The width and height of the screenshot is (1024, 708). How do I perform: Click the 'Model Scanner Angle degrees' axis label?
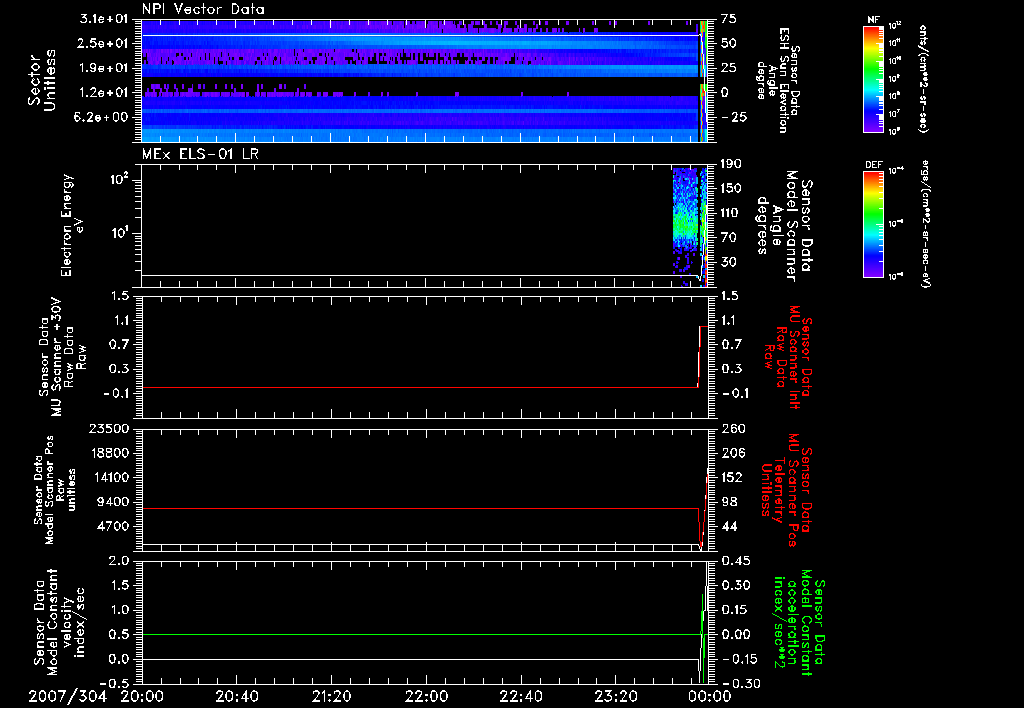pos(782,226)
